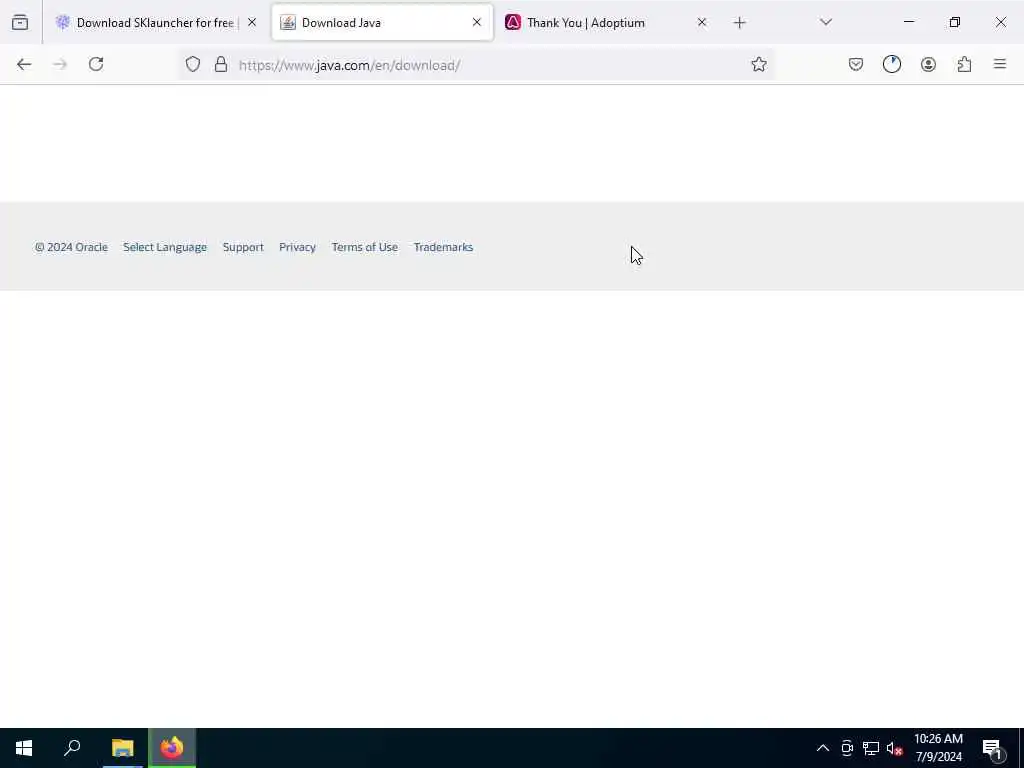
Task: Open the downloads progress indicator
Action: click(892, 65)
